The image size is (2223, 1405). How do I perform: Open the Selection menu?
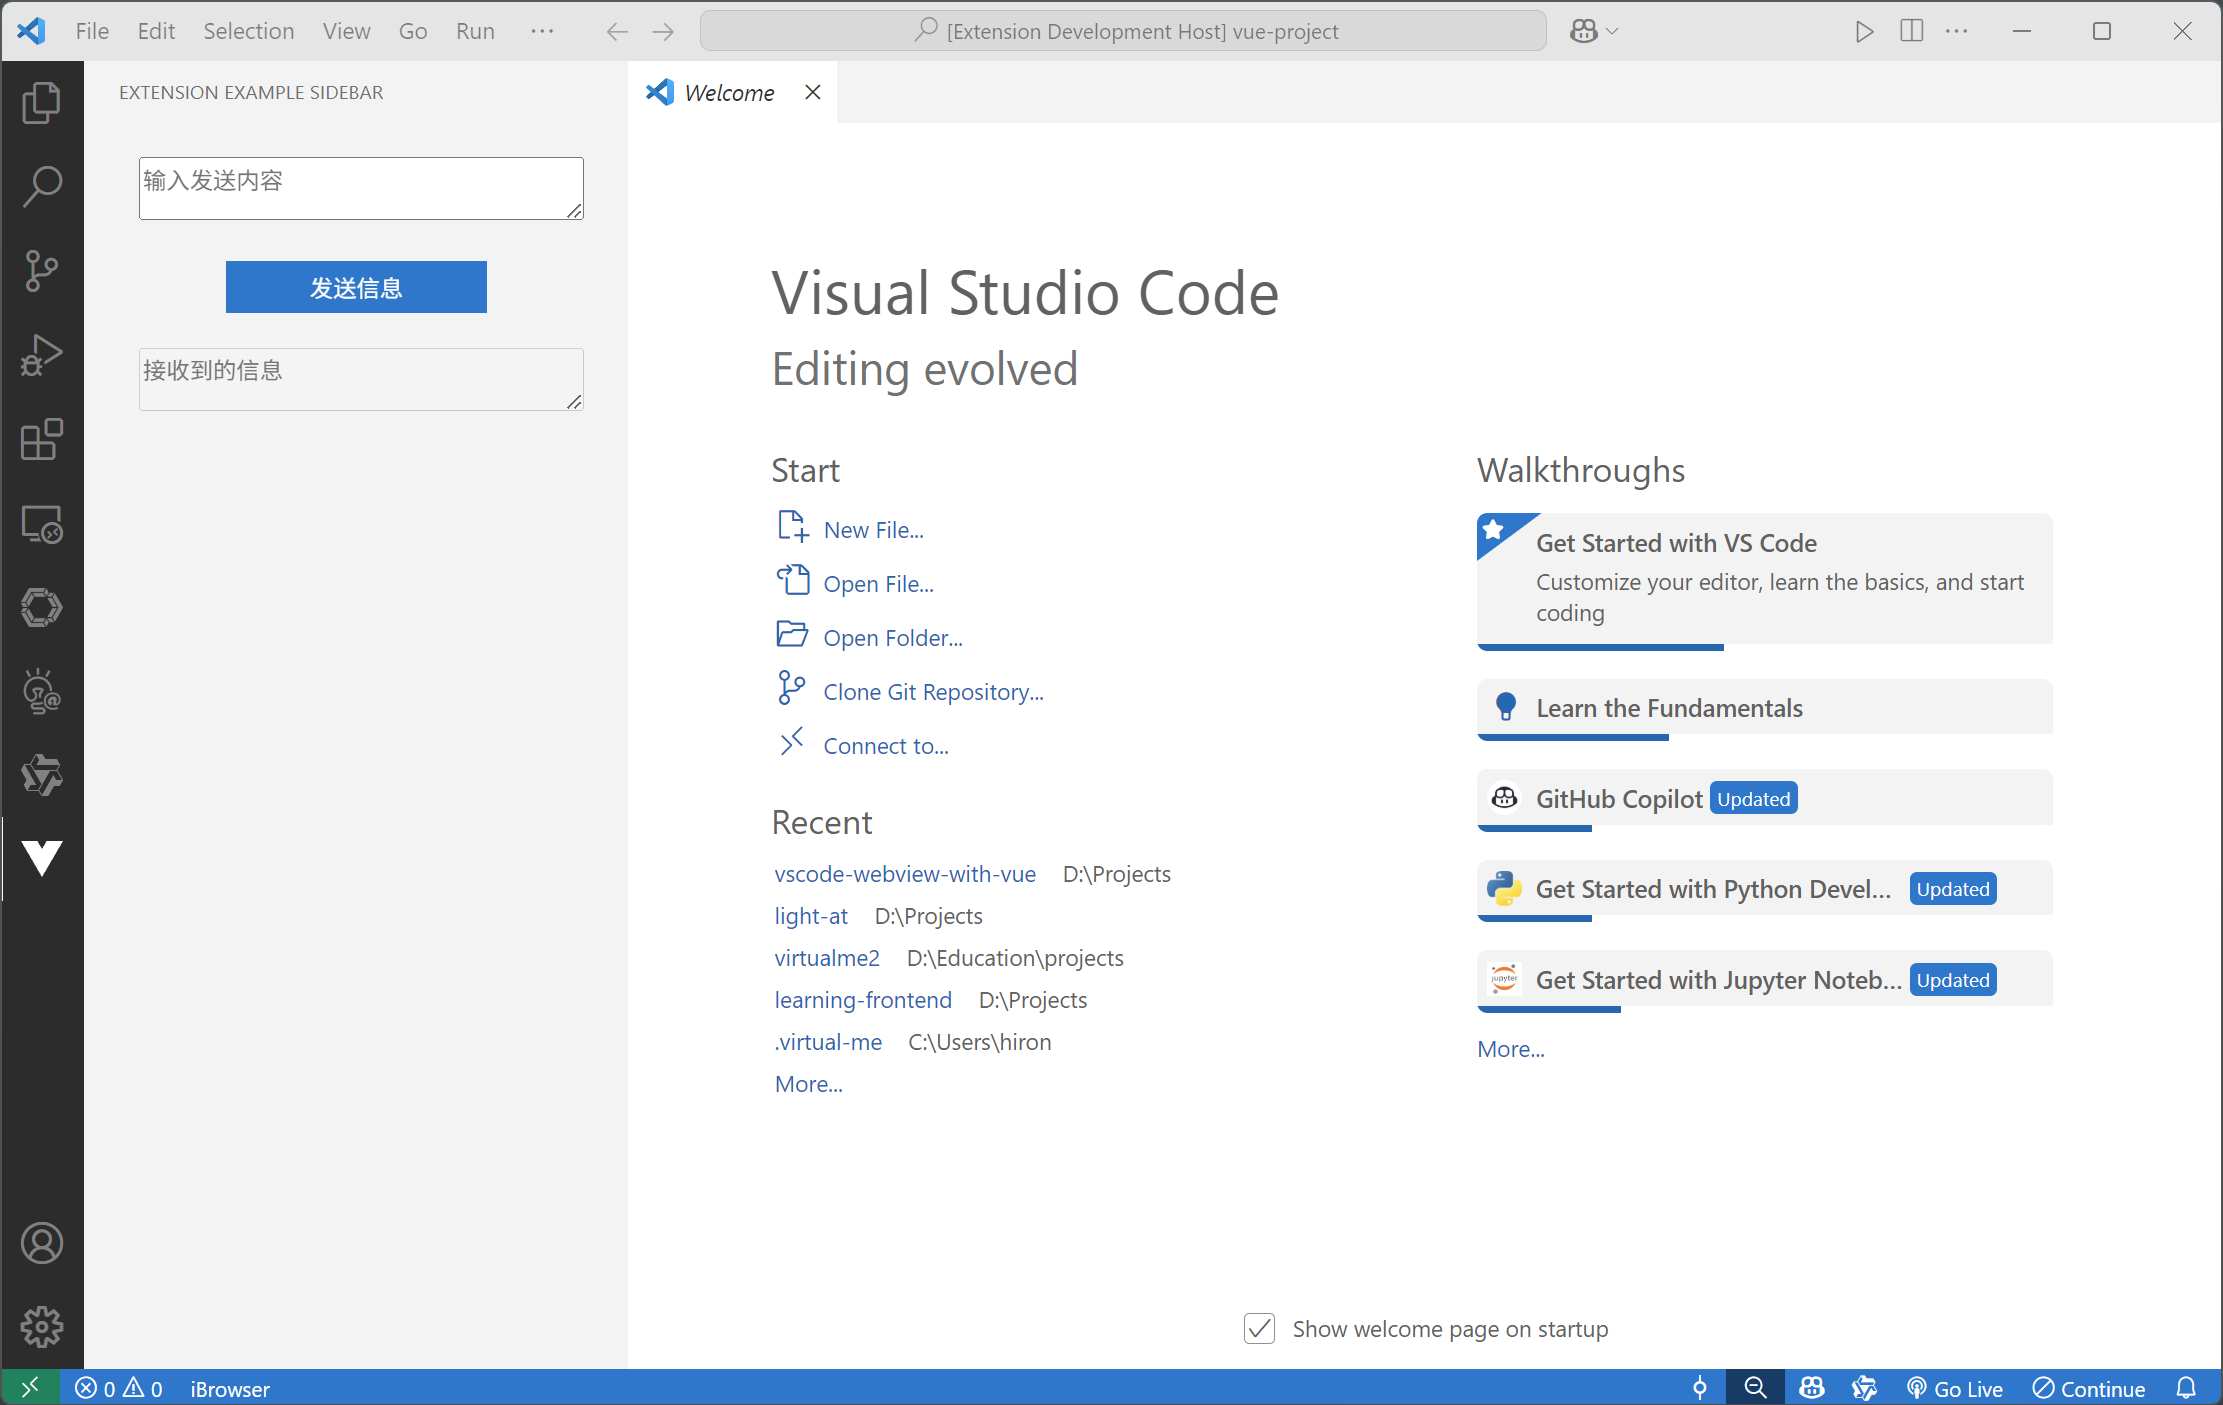pos(248,31)
